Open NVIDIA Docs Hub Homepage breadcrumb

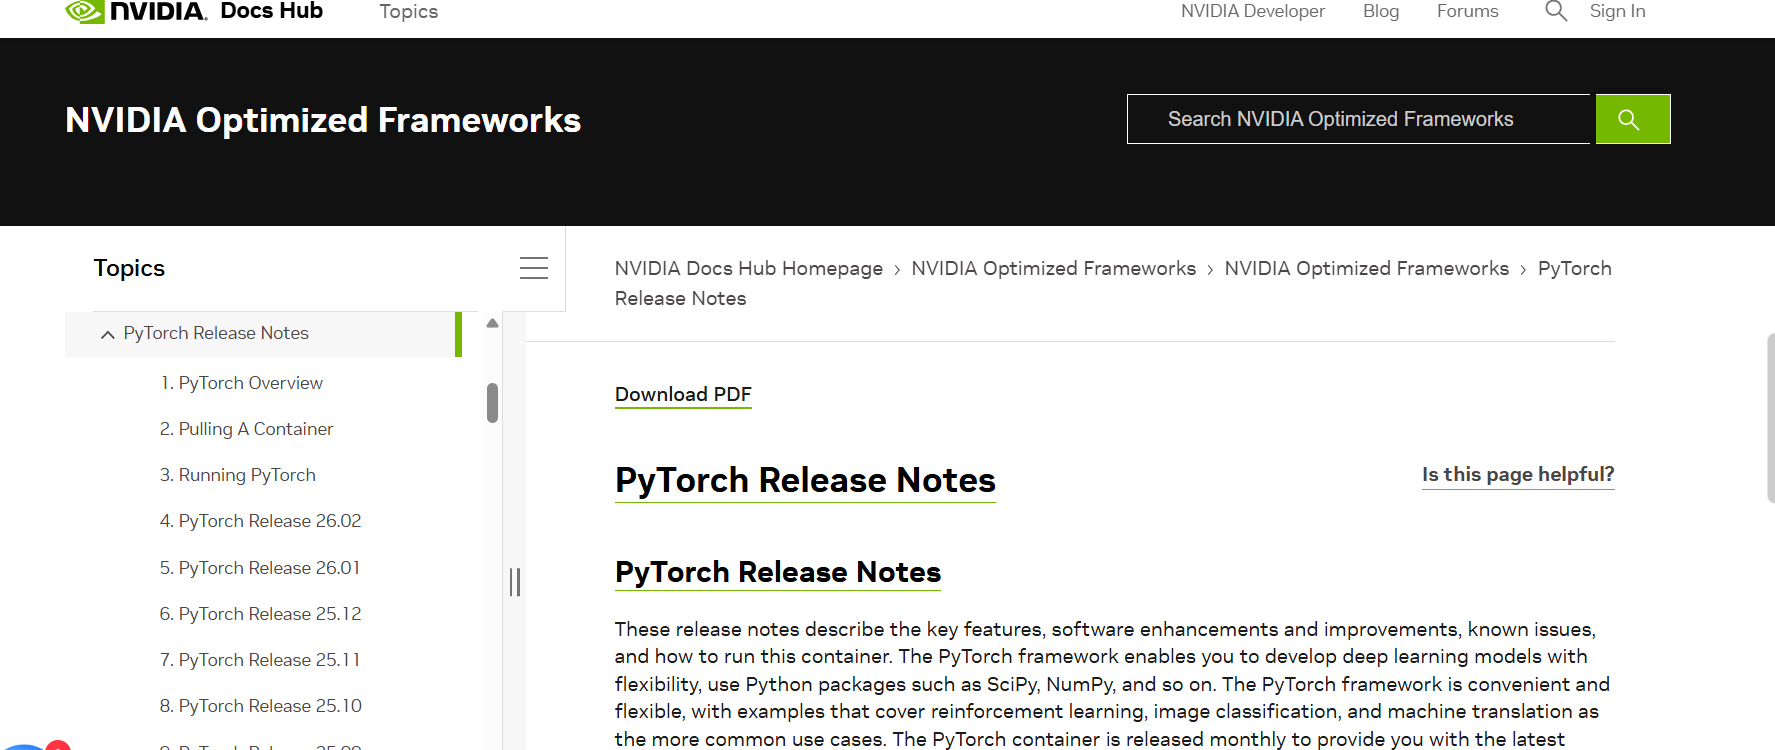(748, 268)
